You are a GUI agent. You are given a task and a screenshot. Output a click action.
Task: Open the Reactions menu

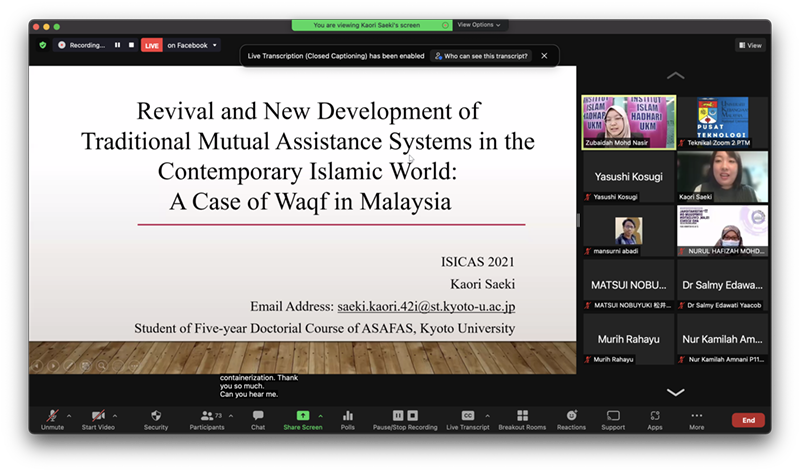click(x=571, y=418)
